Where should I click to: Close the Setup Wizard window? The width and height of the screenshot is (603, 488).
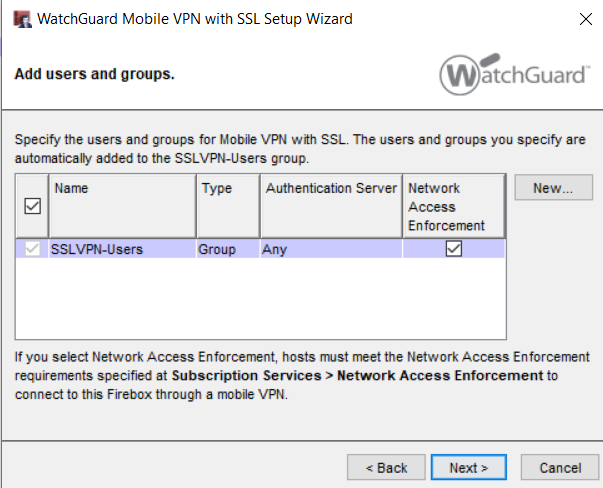click(x=586, y=18)
